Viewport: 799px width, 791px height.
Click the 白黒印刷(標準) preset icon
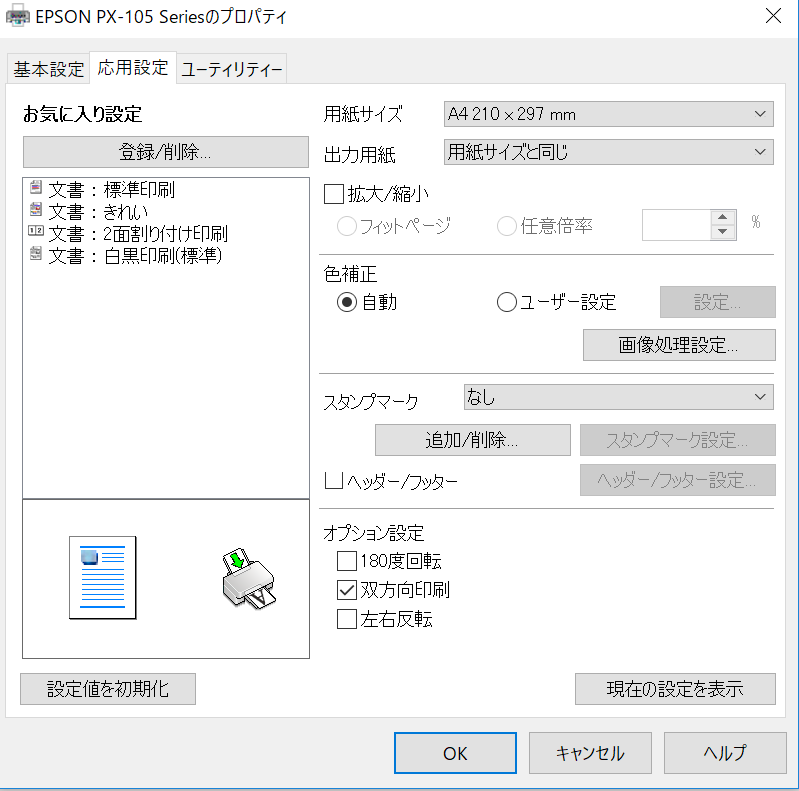coord(36,253)
